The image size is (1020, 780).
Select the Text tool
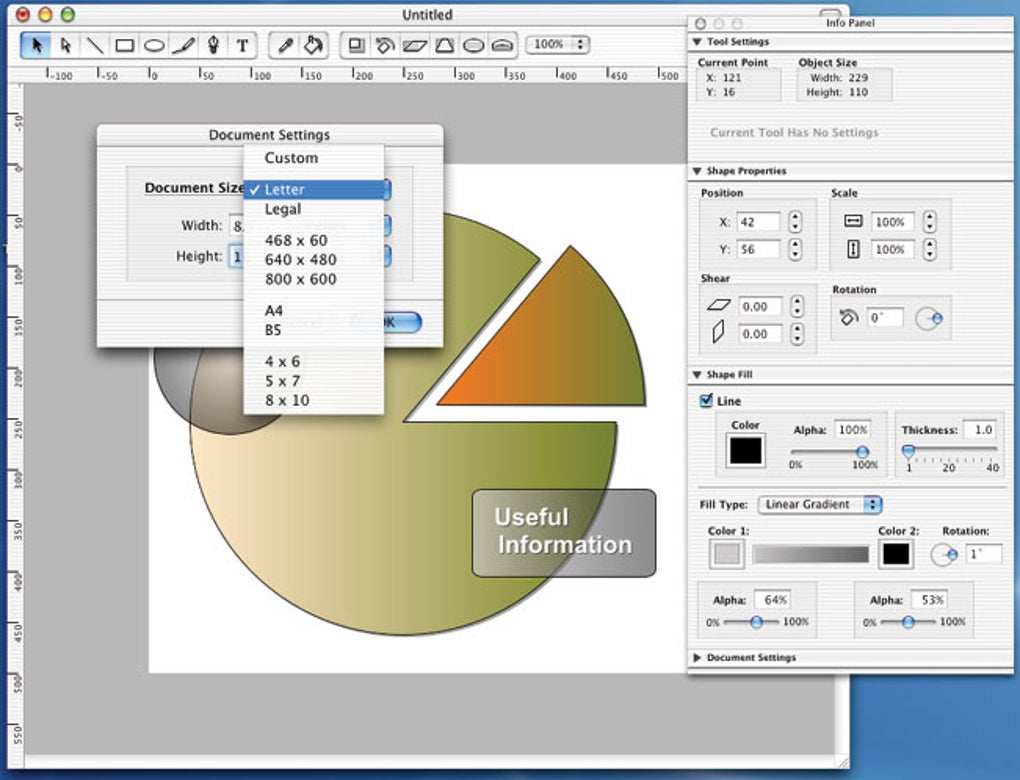tap(242, 45)
